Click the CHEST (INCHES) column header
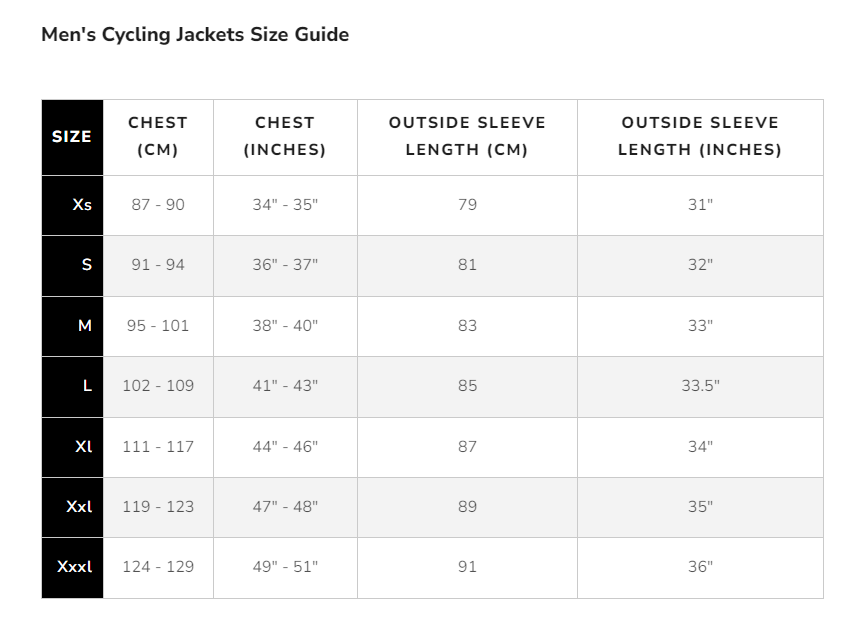The width and height of the screenshot is (867, 642). 285,137
